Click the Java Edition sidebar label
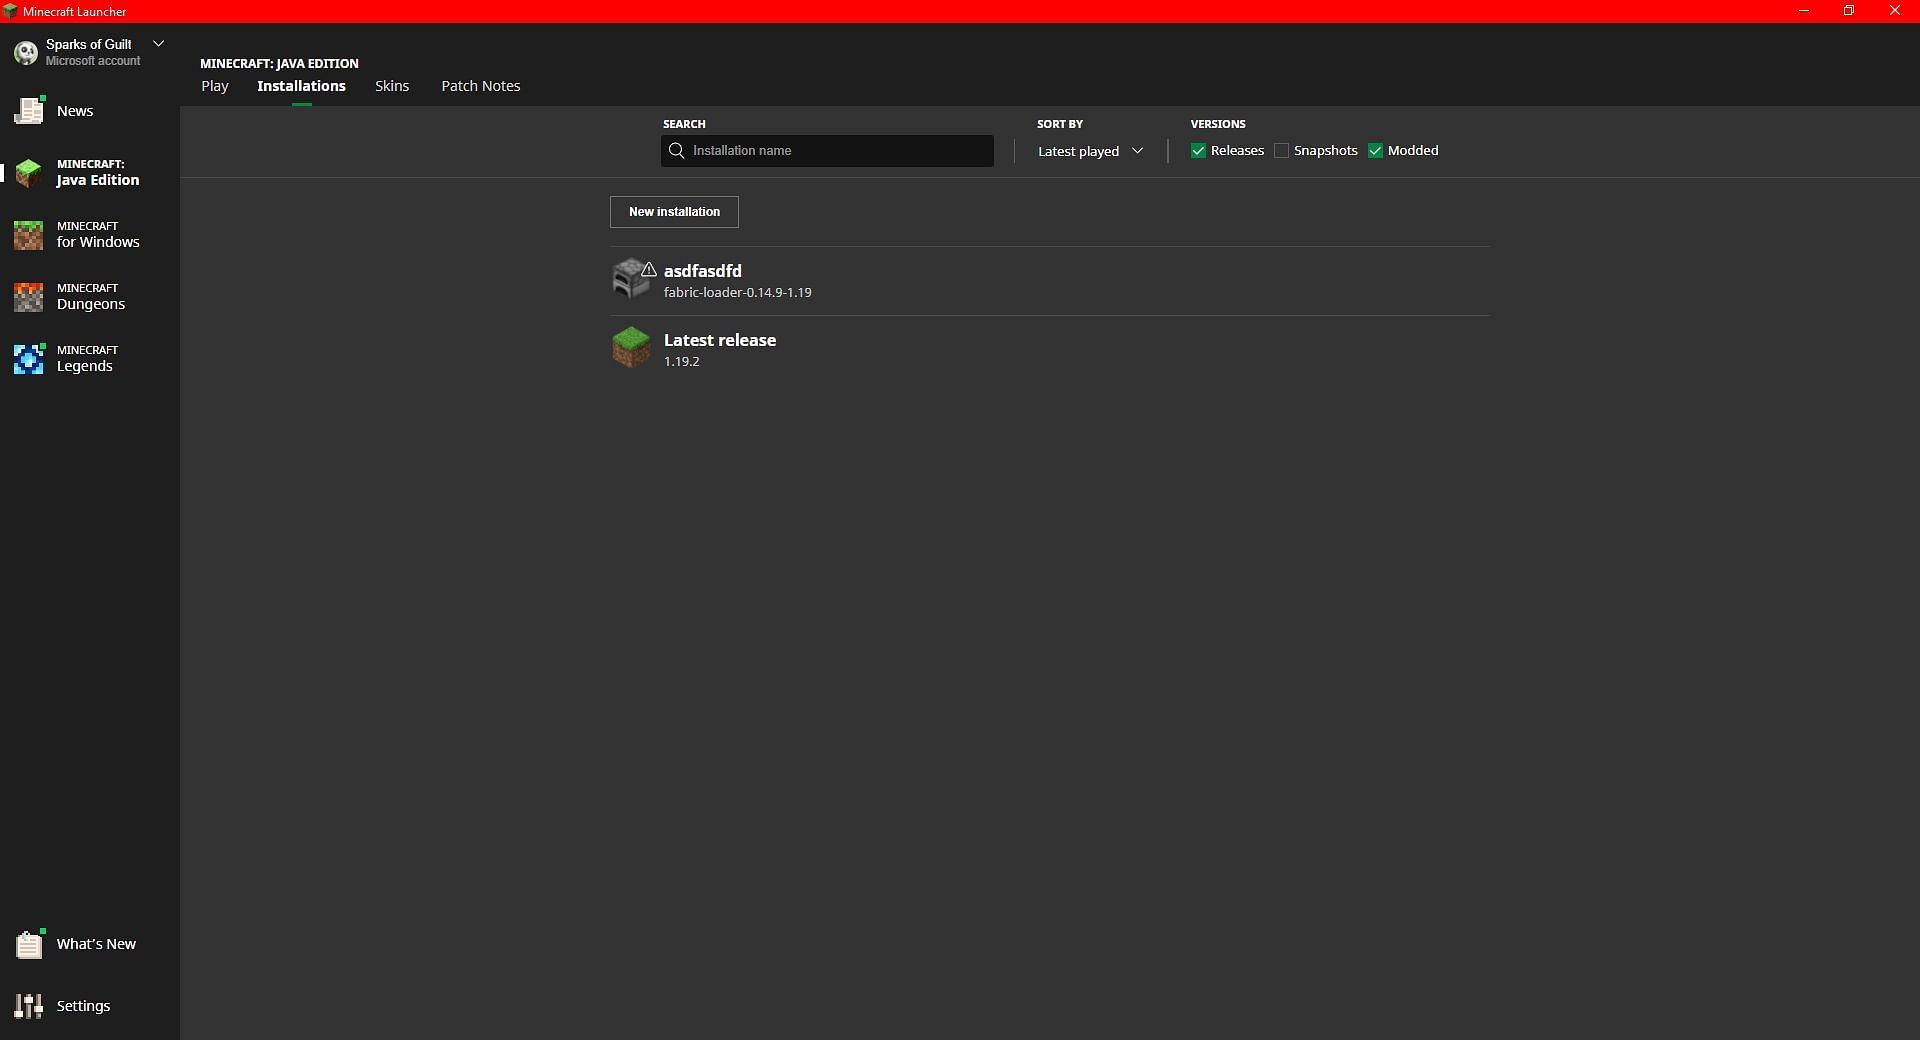 98,180
